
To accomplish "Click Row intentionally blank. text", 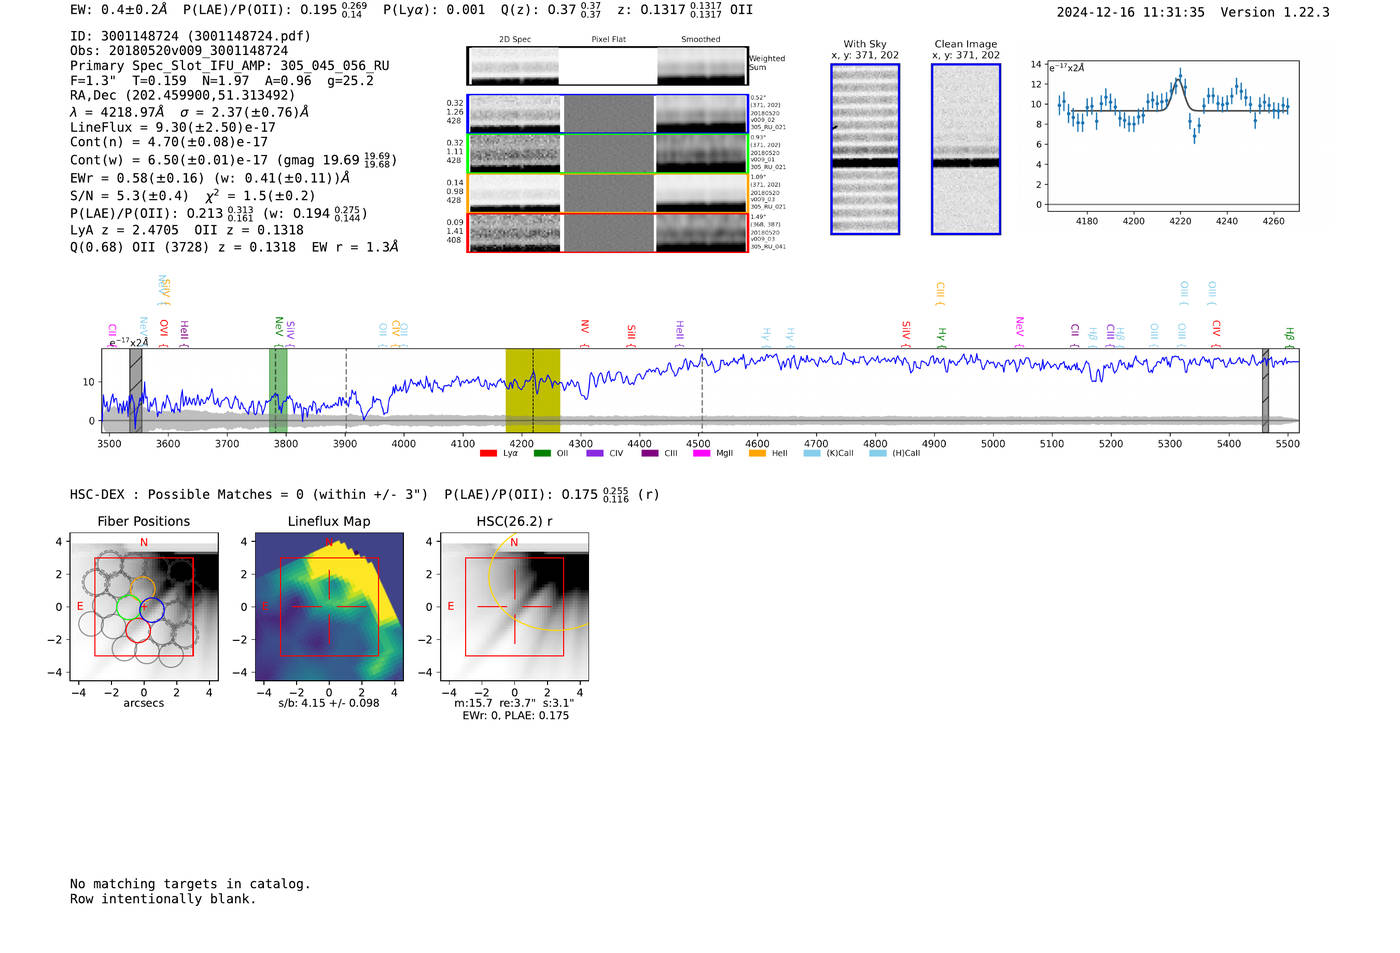I will coord(163,899).
